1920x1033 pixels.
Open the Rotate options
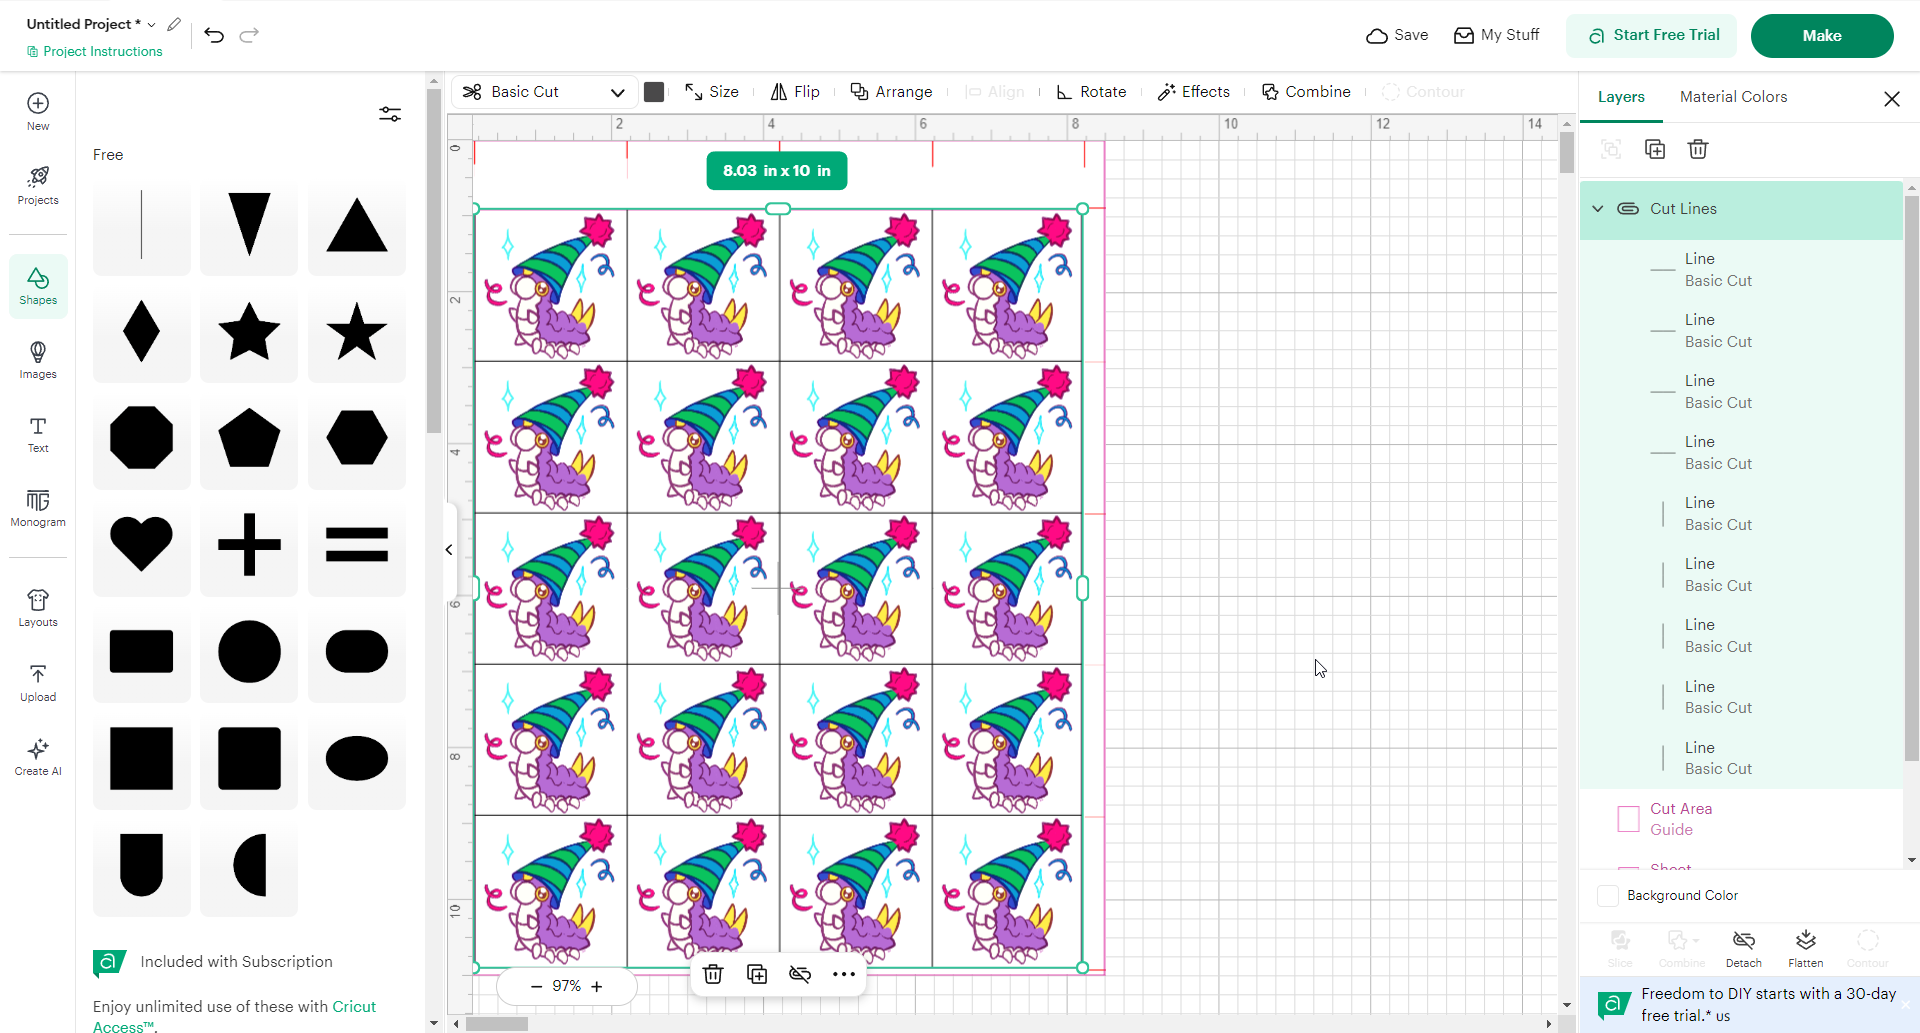[1091, 92]
